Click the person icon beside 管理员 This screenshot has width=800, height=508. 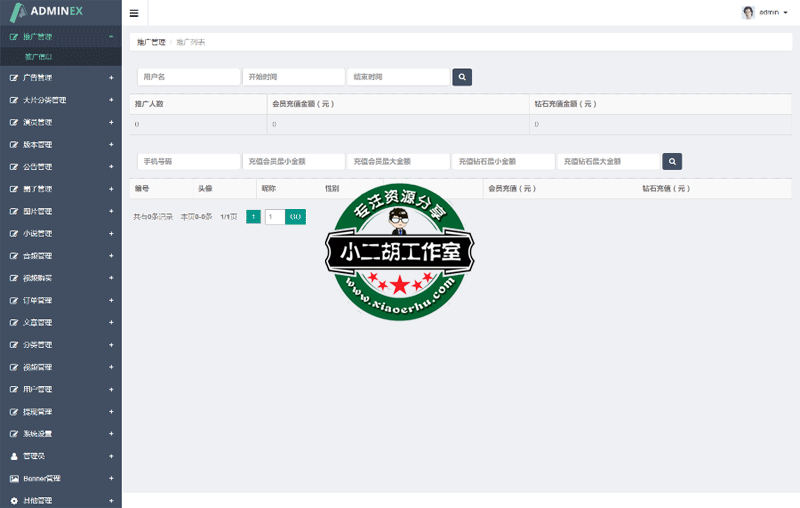tap(14, 456)
